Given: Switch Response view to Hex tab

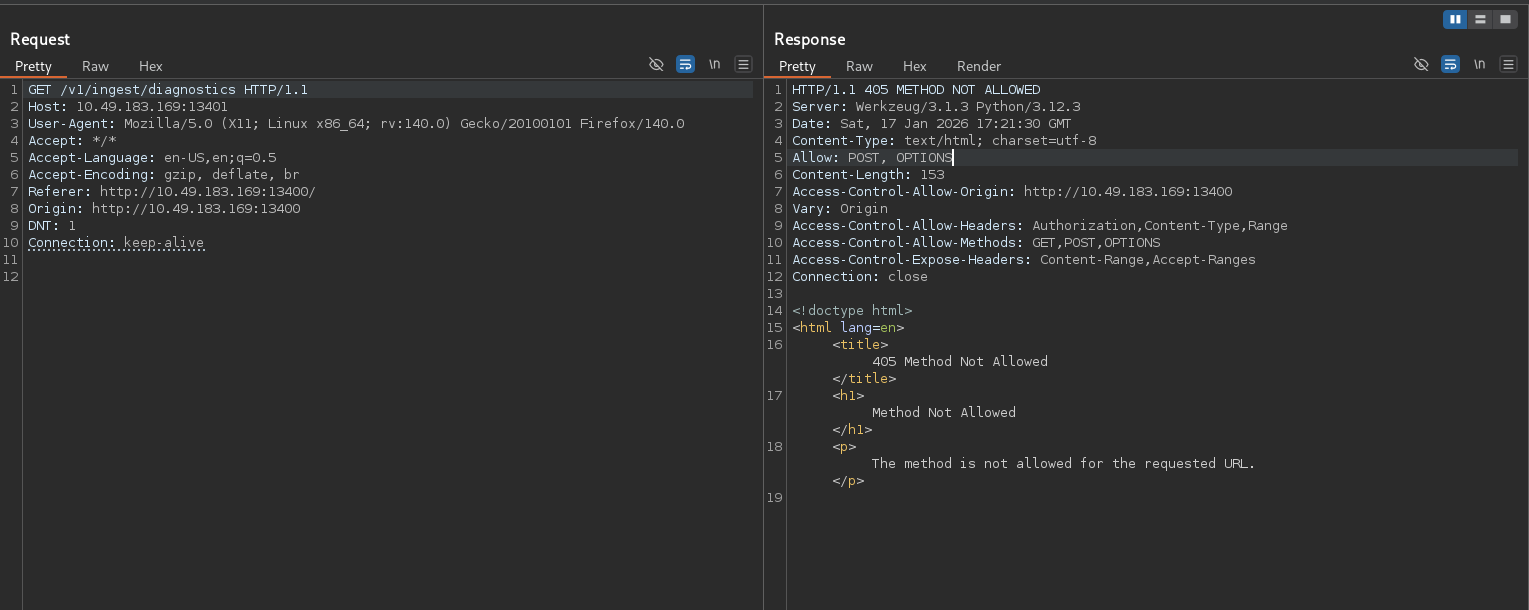Looking at the screenshot, I should click(914, 66).
